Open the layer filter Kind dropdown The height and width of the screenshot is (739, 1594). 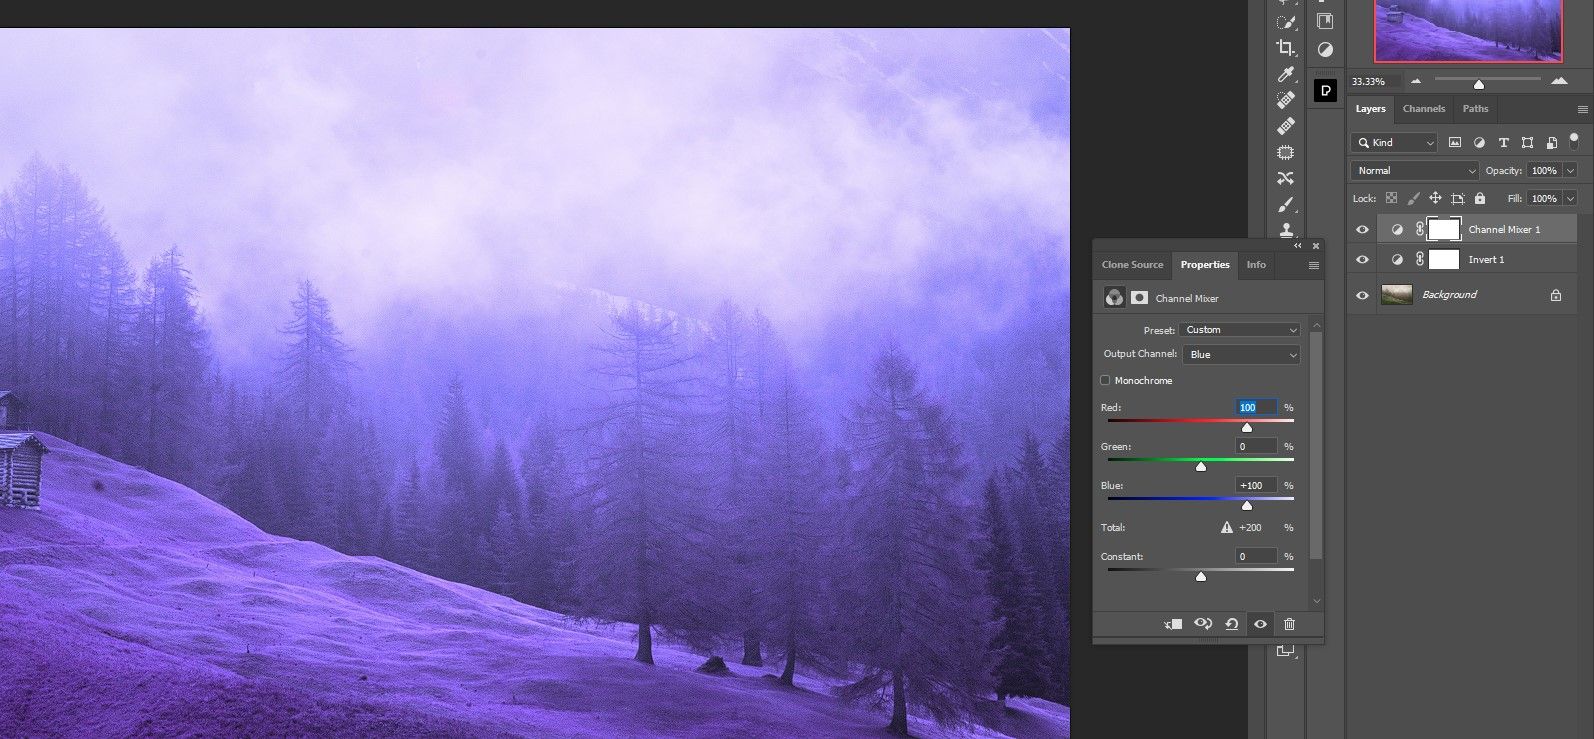1394,143
